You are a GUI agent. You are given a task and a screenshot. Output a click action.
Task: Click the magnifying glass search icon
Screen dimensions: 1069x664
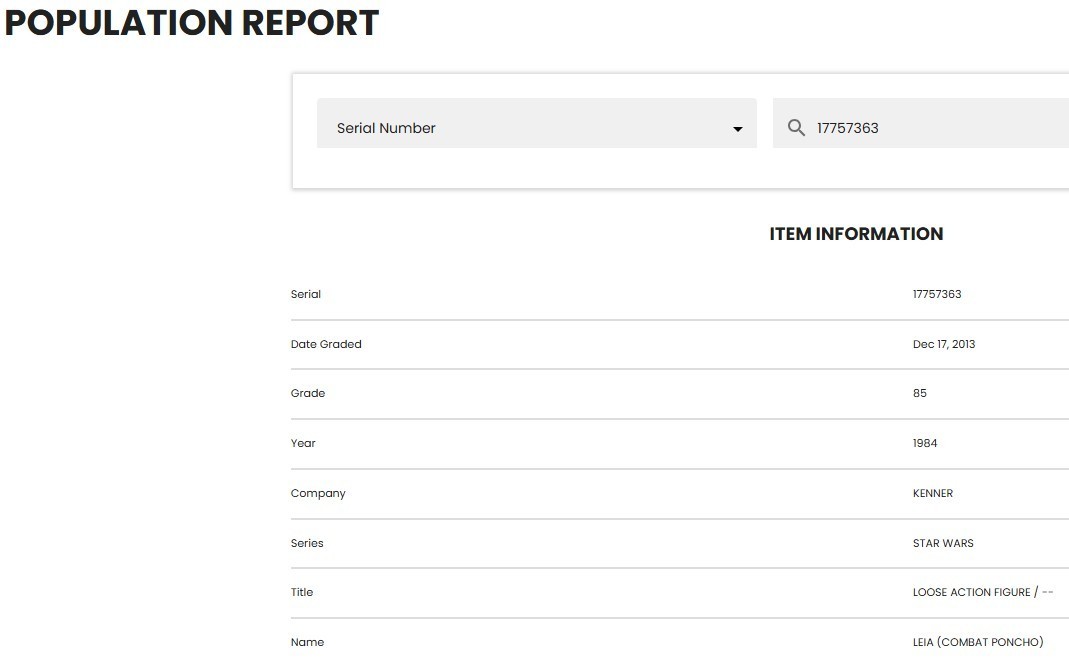(x=796, y=128)
